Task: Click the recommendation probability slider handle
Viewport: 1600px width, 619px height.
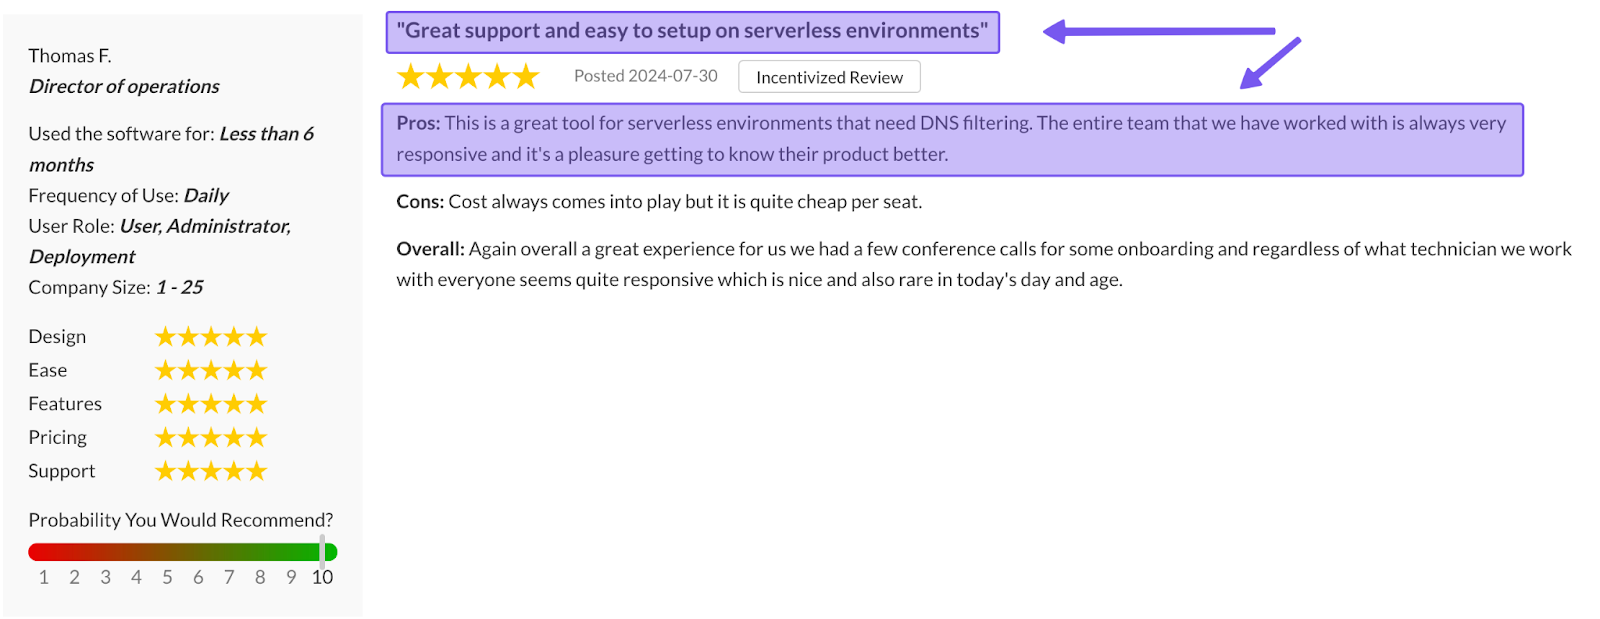Action: point(322,551)
